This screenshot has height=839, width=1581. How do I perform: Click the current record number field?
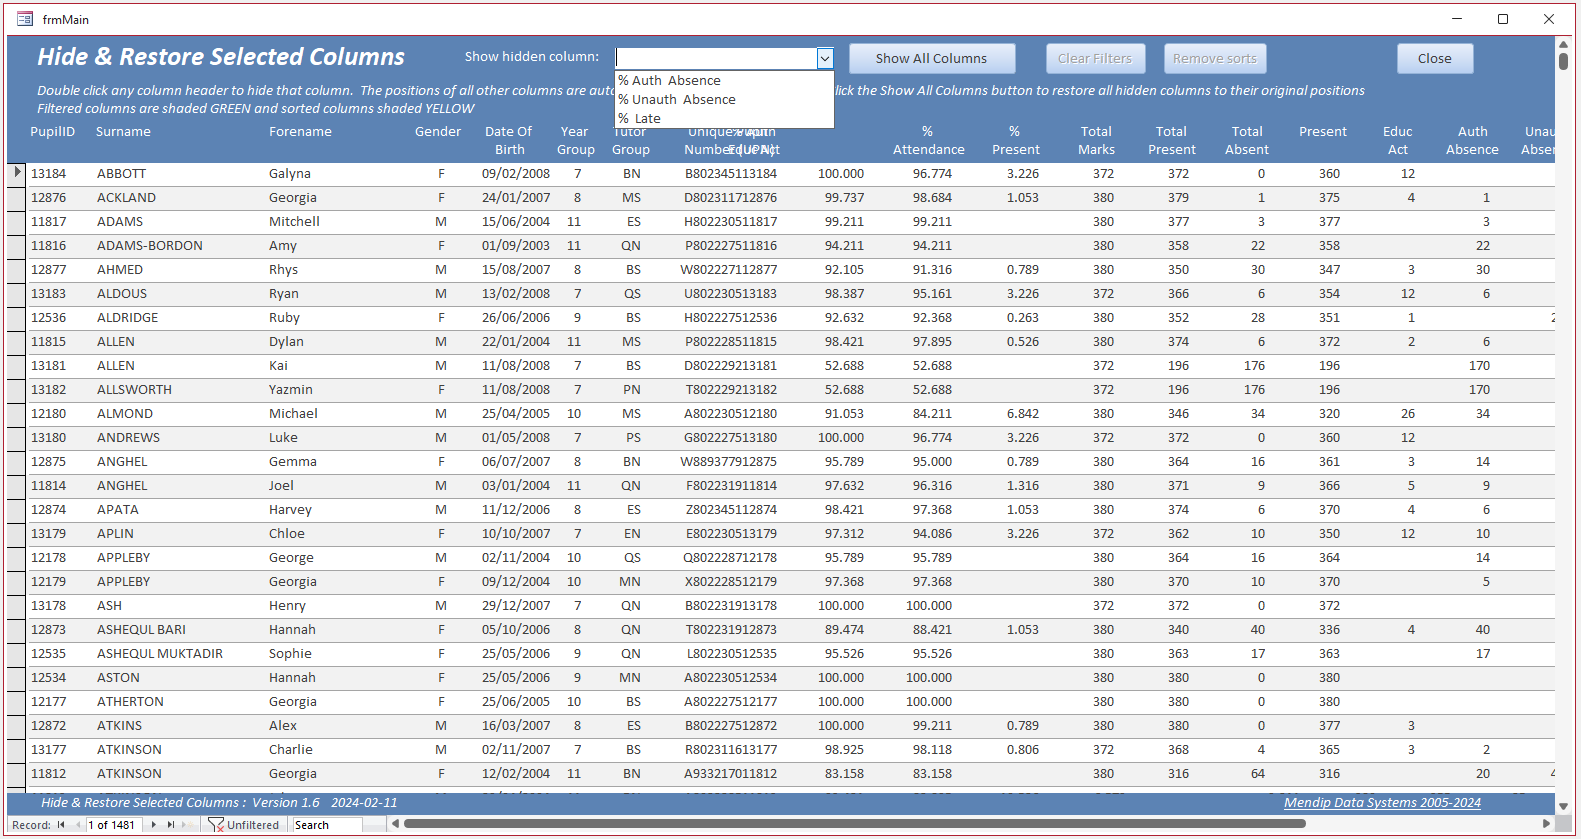(x=113, y=825)
